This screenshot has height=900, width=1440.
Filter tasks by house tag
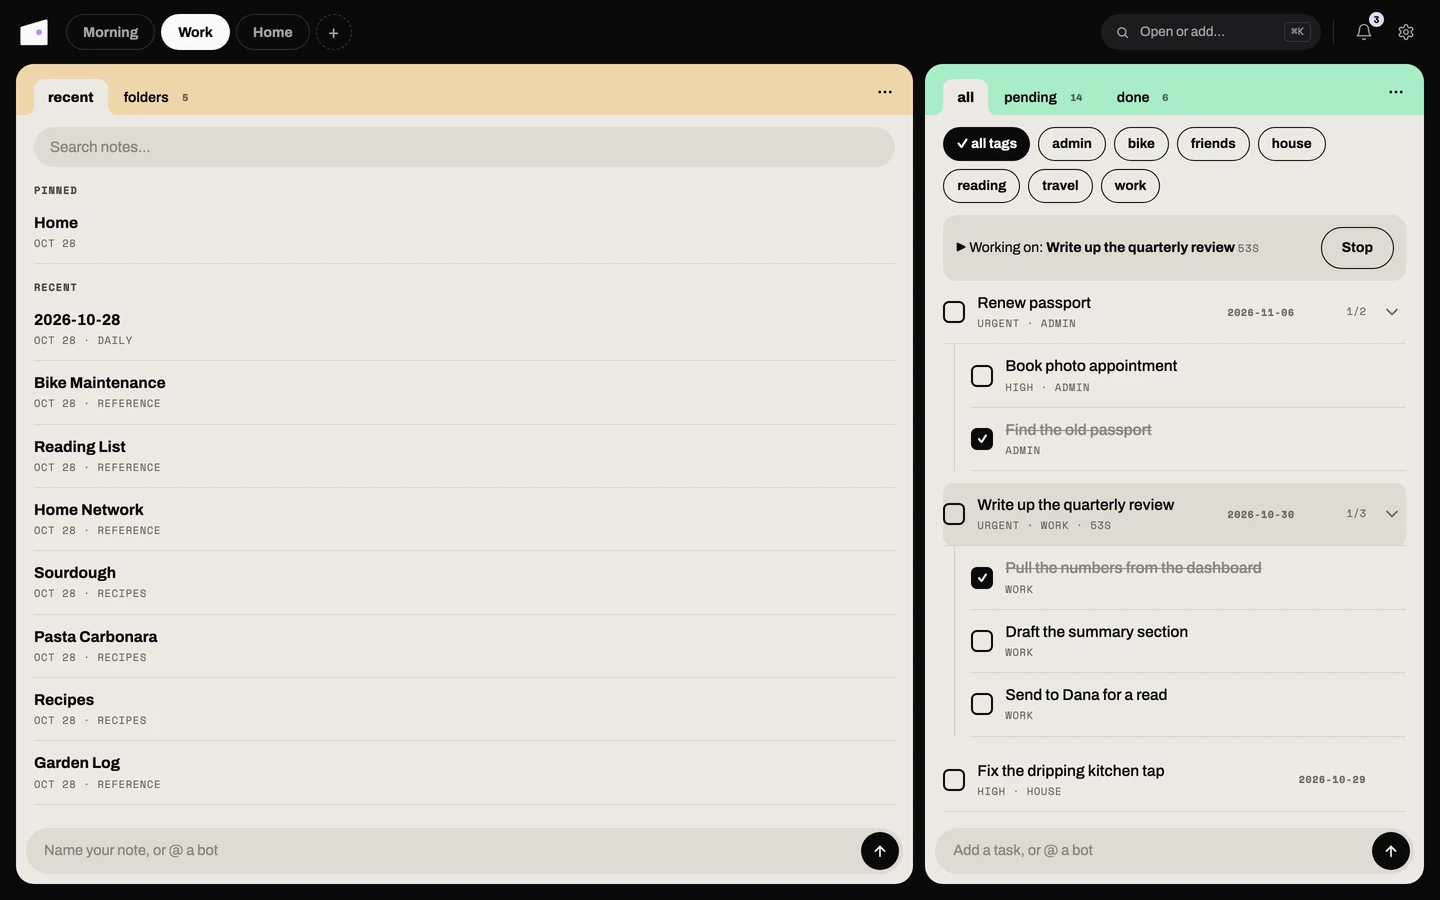tap(1292, 144)
